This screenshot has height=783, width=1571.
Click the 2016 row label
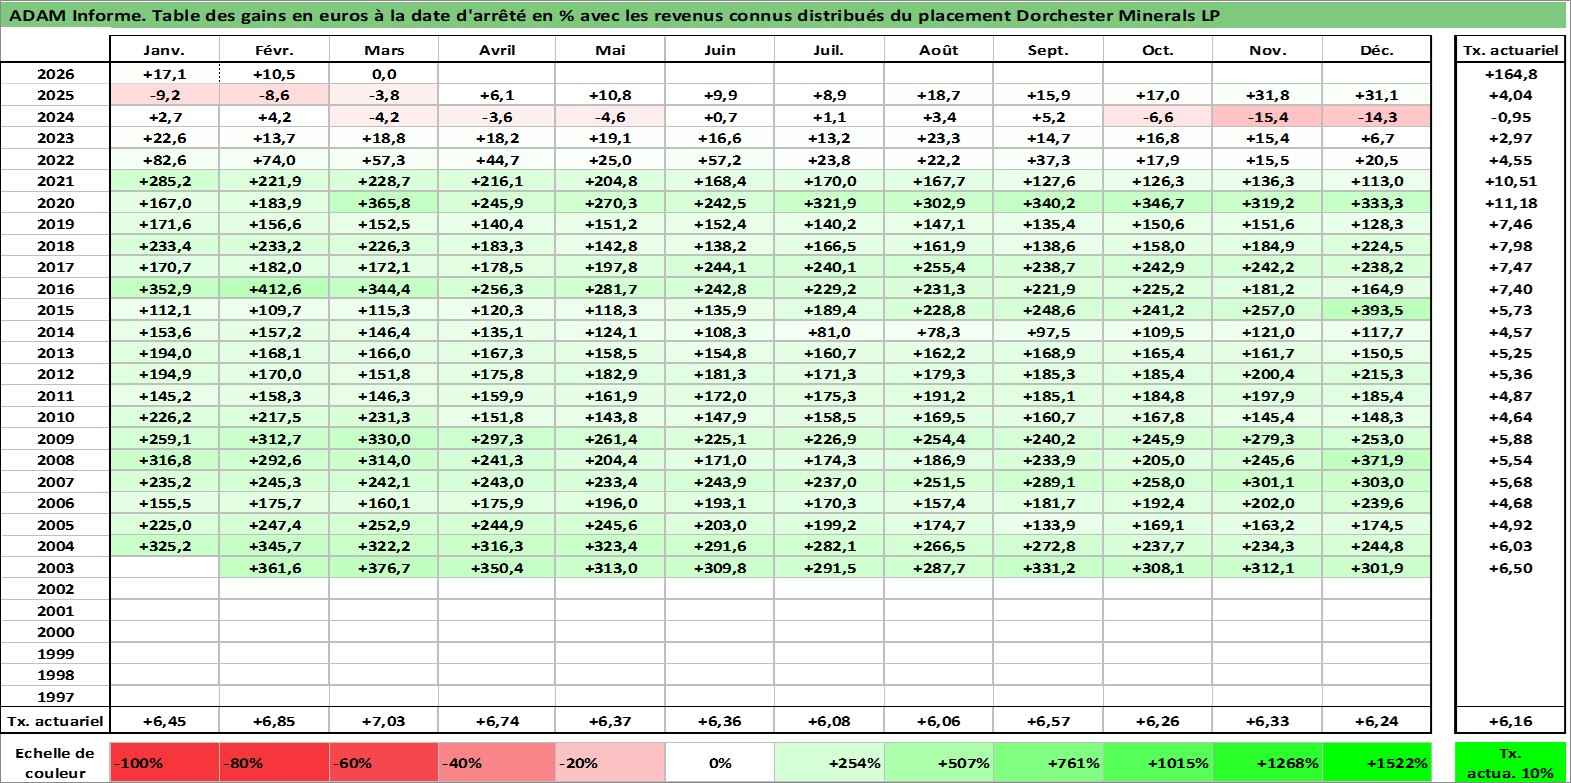(x=55, y=289)
